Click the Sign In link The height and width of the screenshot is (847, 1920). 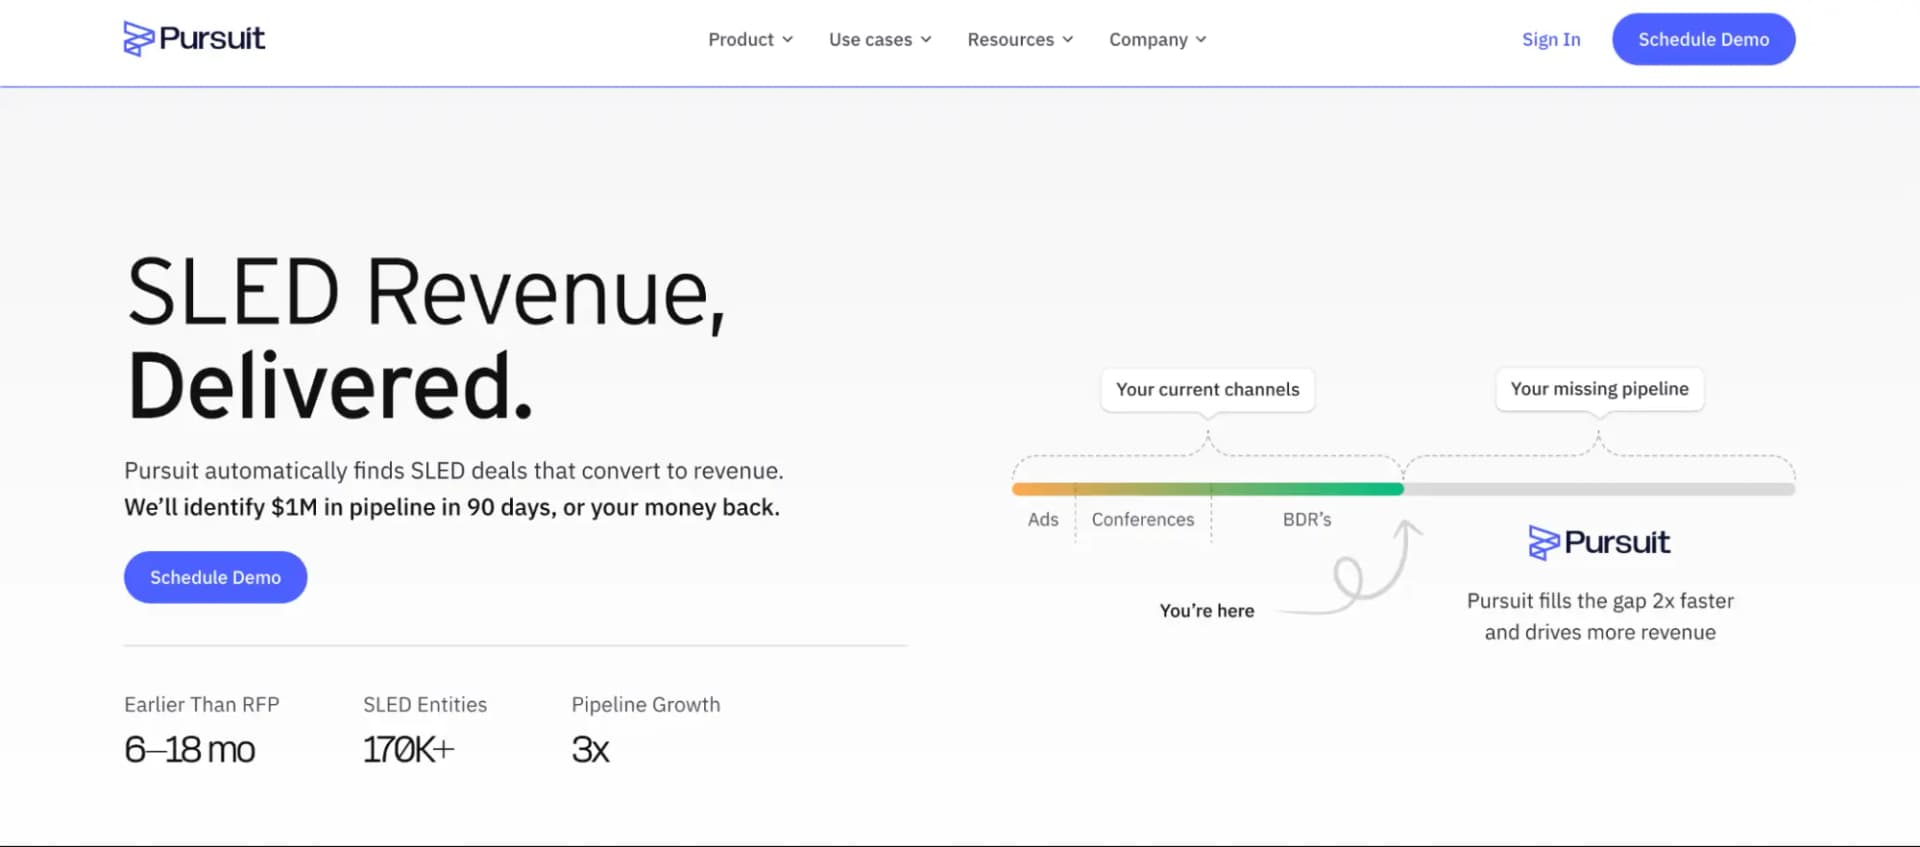pyautogui.click(x=1551, y=40)
